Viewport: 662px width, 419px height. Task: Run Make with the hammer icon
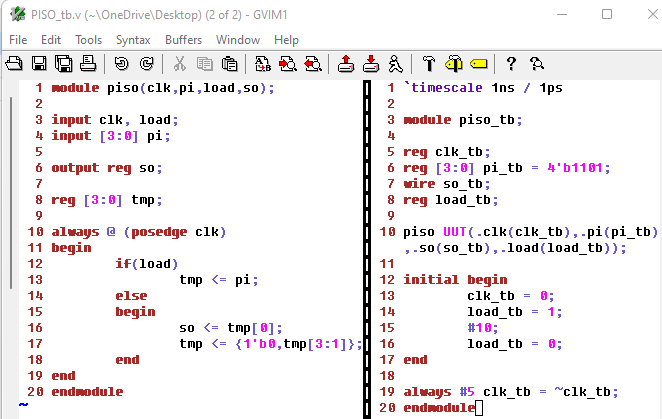(x=429, y=64)
